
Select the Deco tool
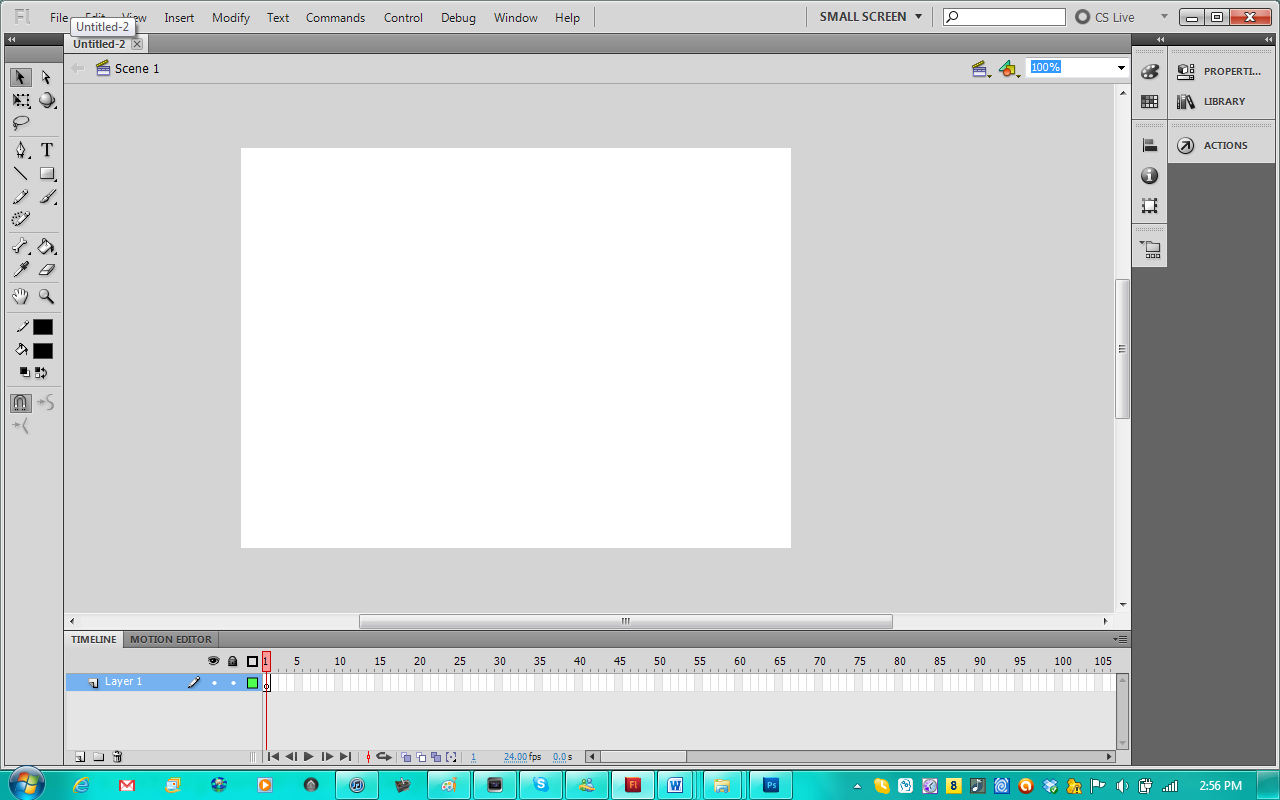click(20, 219)
